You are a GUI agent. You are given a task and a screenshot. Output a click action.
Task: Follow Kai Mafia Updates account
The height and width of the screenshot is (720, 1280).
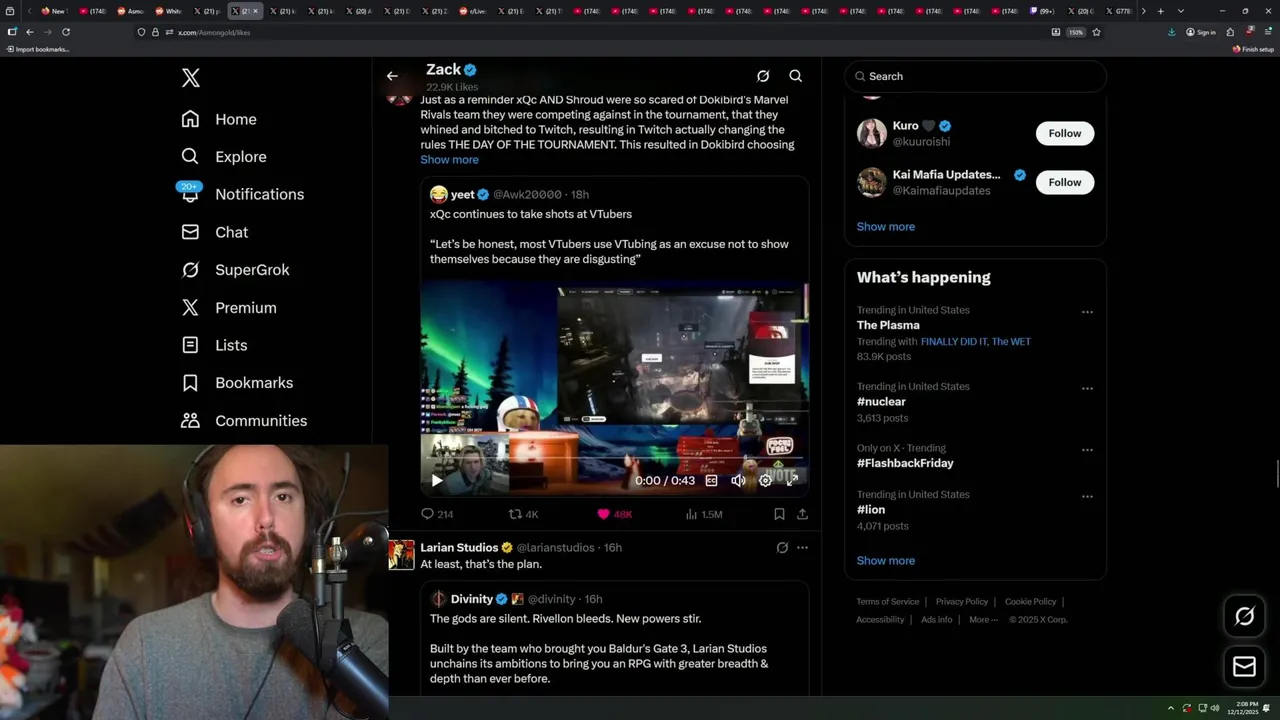[x=1065, y=182]
